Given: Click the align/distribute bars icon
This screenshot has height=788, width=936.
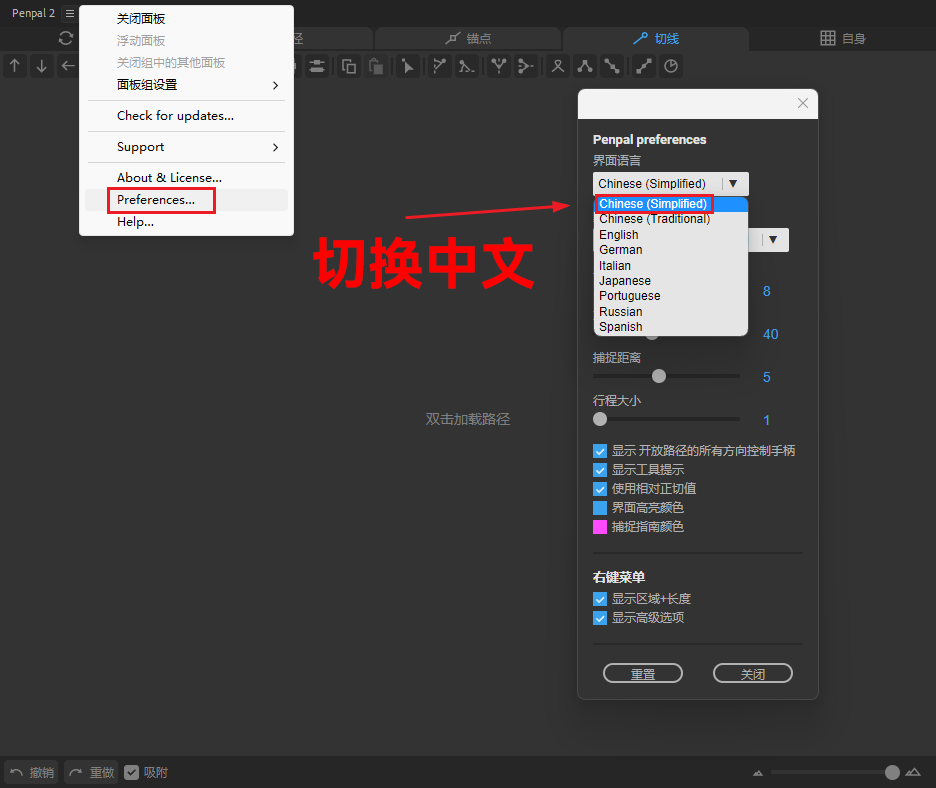Looking at the screenshot, I should click(317, 66).
